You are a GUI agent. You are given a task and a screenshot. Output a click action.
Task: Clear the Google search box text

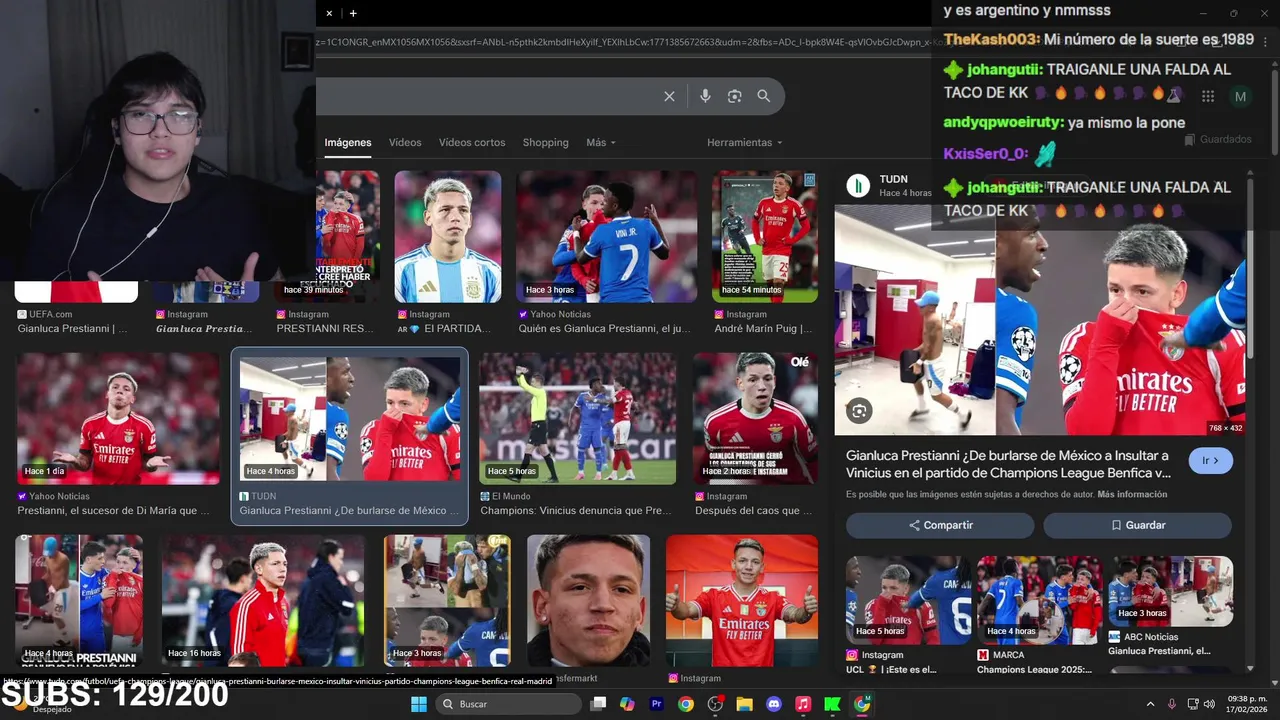[x=669, y=96]
